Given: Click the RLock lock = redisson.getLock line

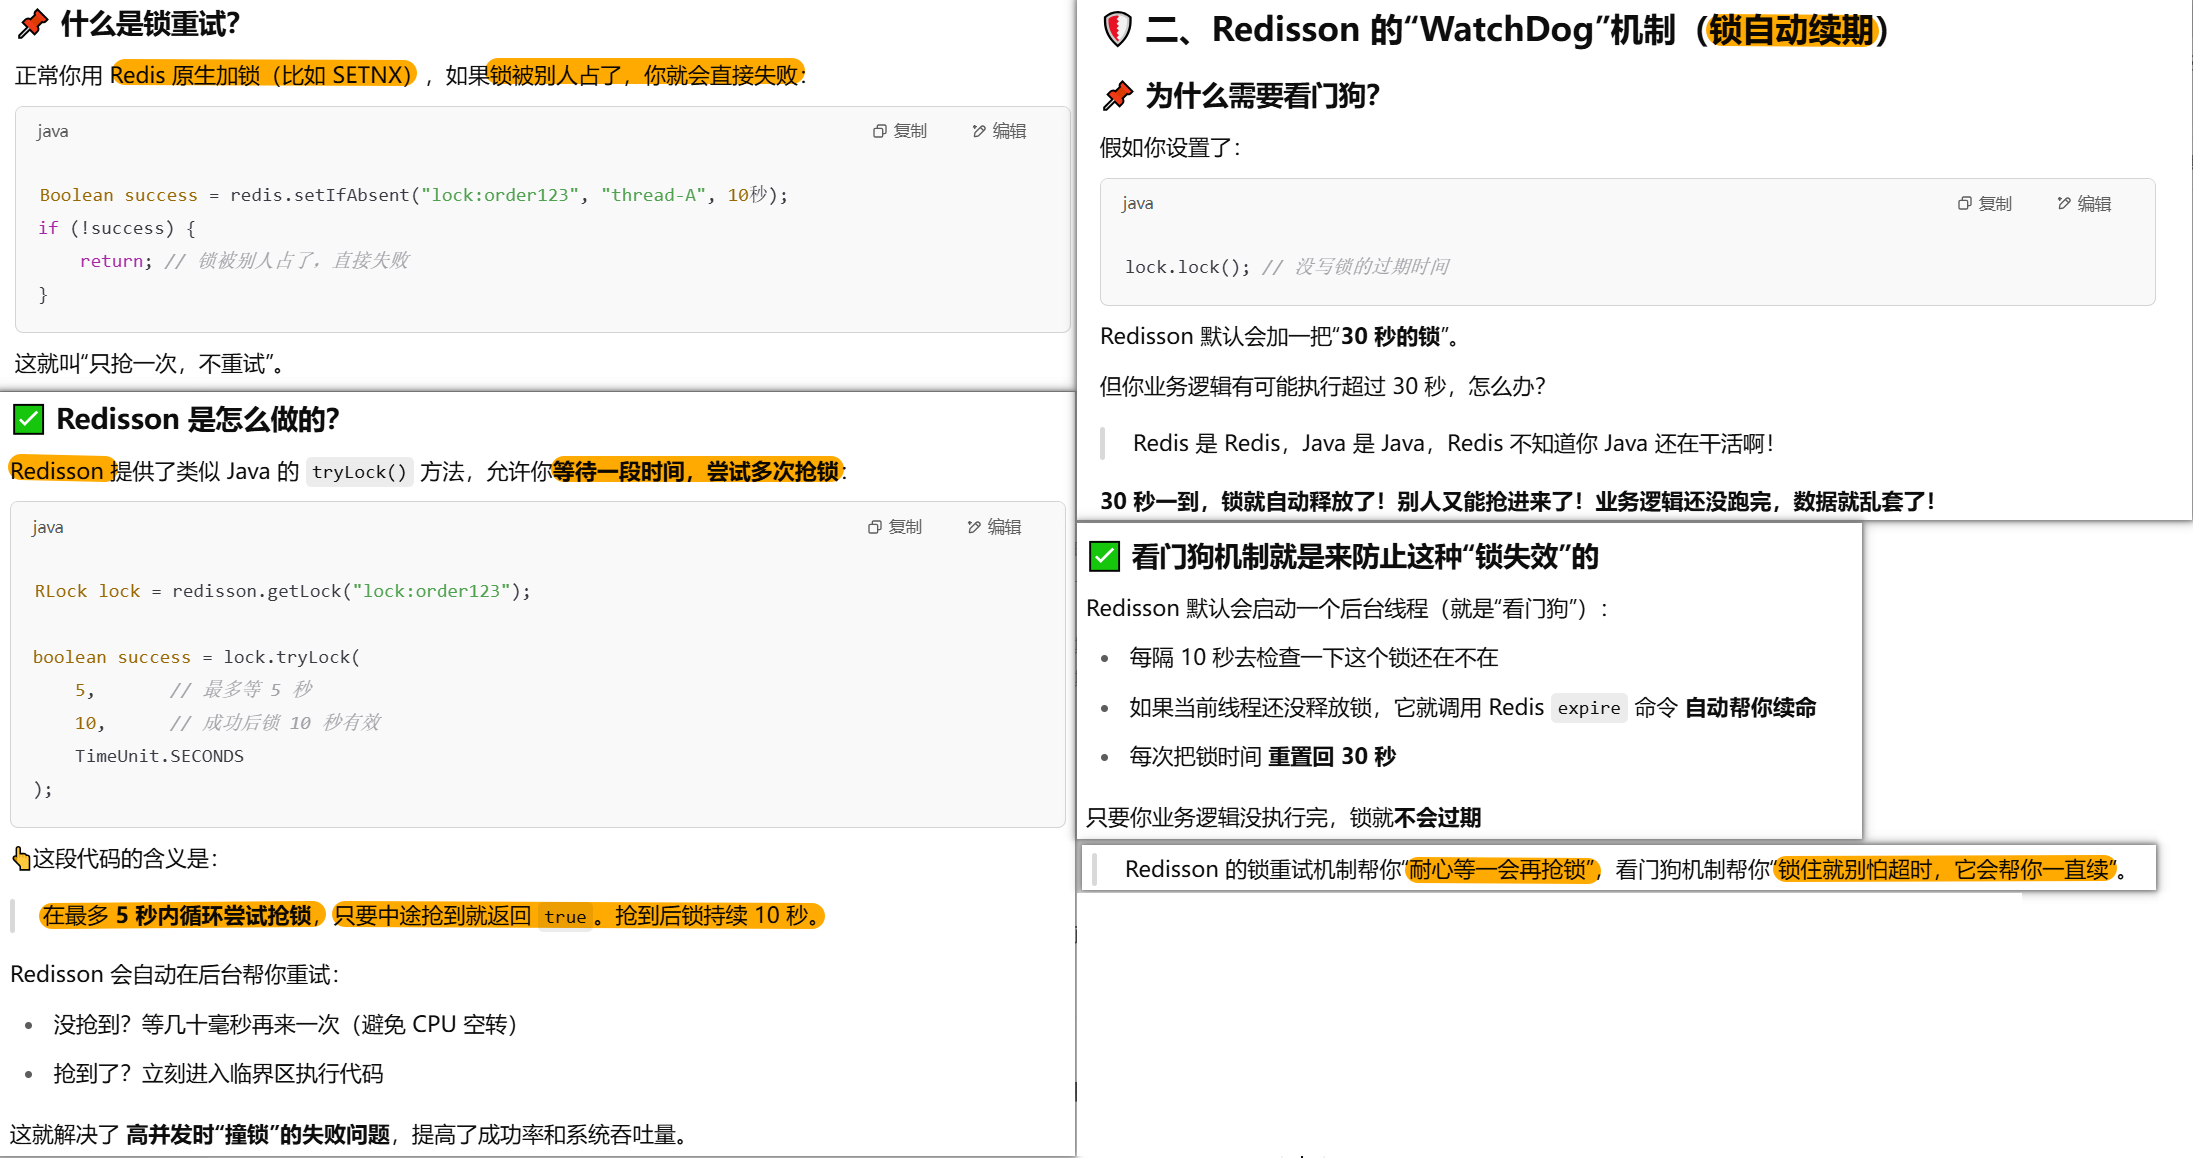Looking at the screenshot, I should [x=282, y=591].
